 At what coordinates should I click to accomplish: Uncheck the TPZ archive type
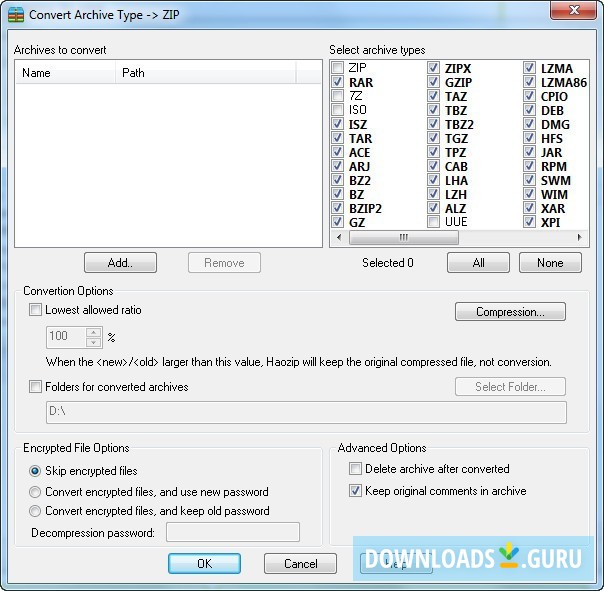tap(433, 152)
